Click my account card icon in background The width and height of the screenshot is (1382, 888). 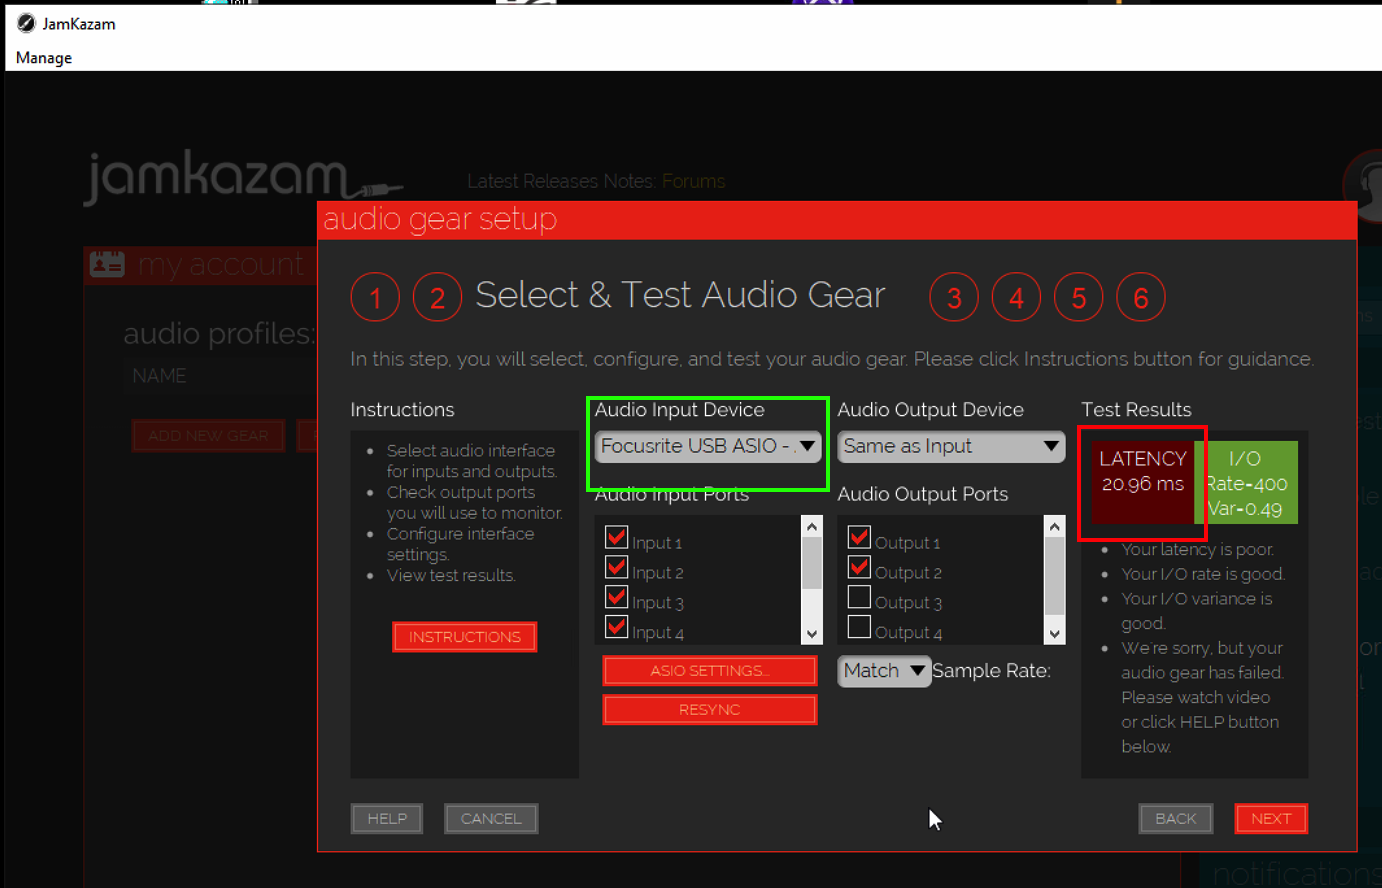(107, 264)
